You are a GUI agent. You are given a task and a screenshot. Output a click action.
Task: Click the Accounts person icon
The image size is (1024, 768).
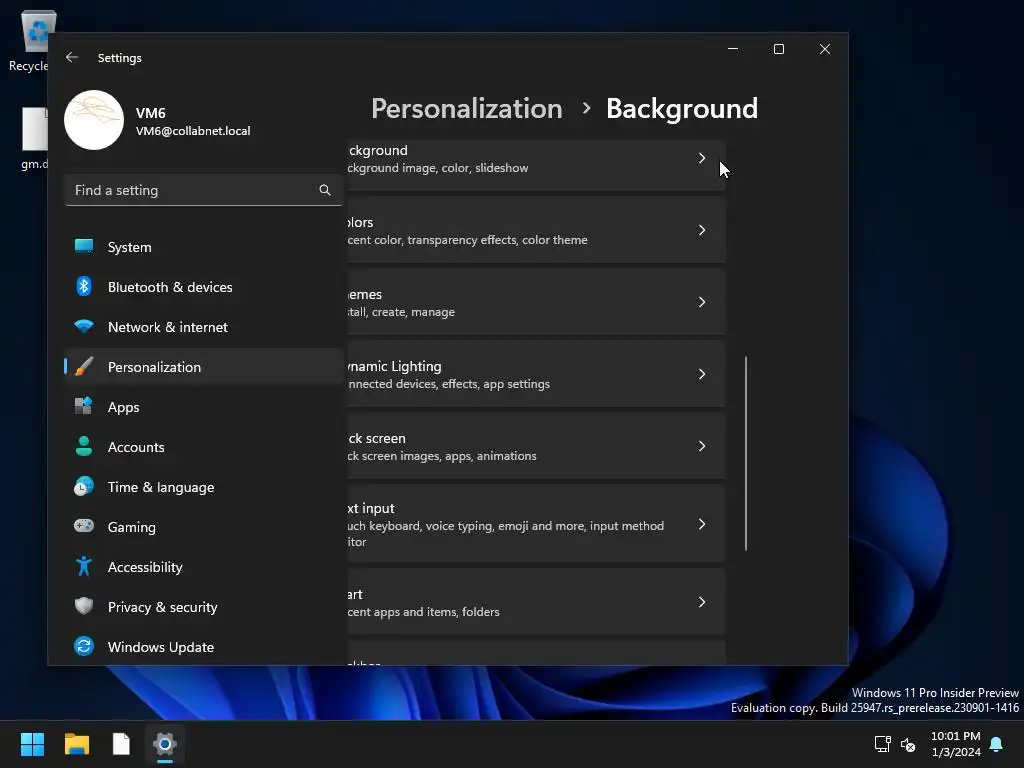tap(84, 446)
